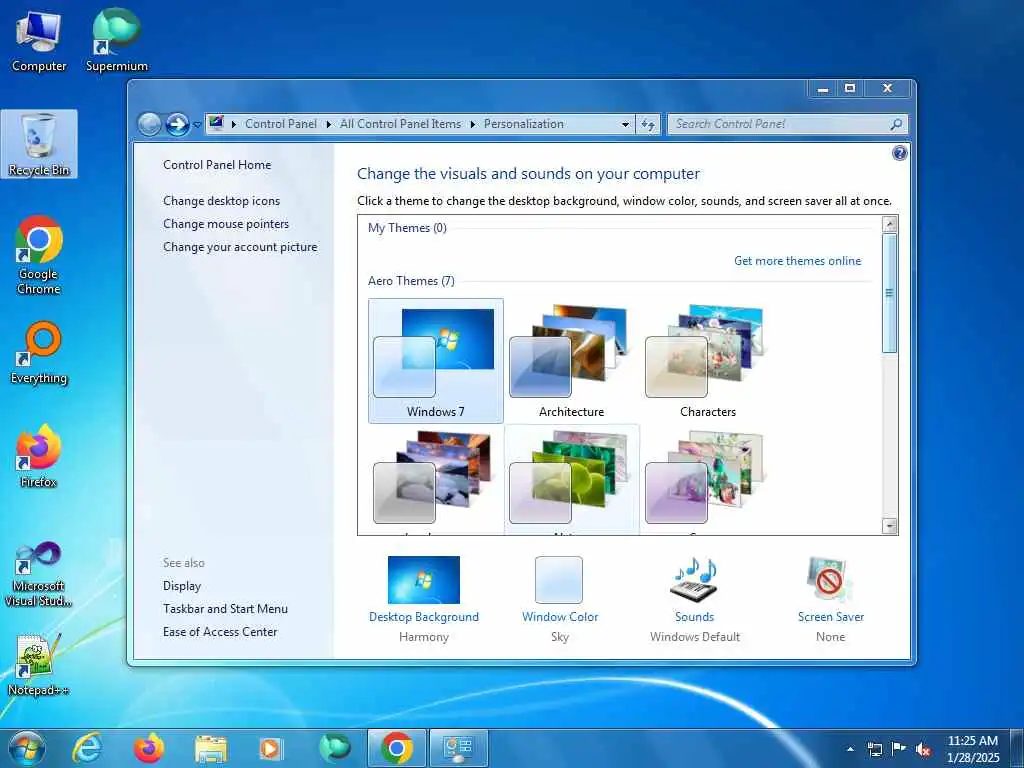The height and width of the screenshot is (768, 1024).
Task: Expand arrow before Control Panel breadcrumb
Action: click(x=234, y=124)
